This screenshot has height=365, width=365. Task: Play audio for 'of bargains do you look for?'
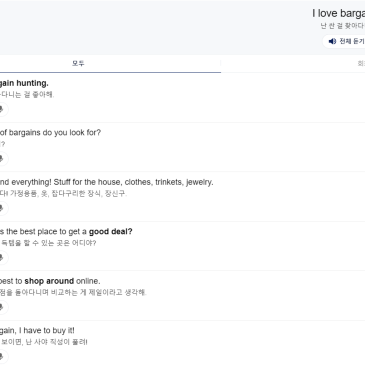click(2, 158)
